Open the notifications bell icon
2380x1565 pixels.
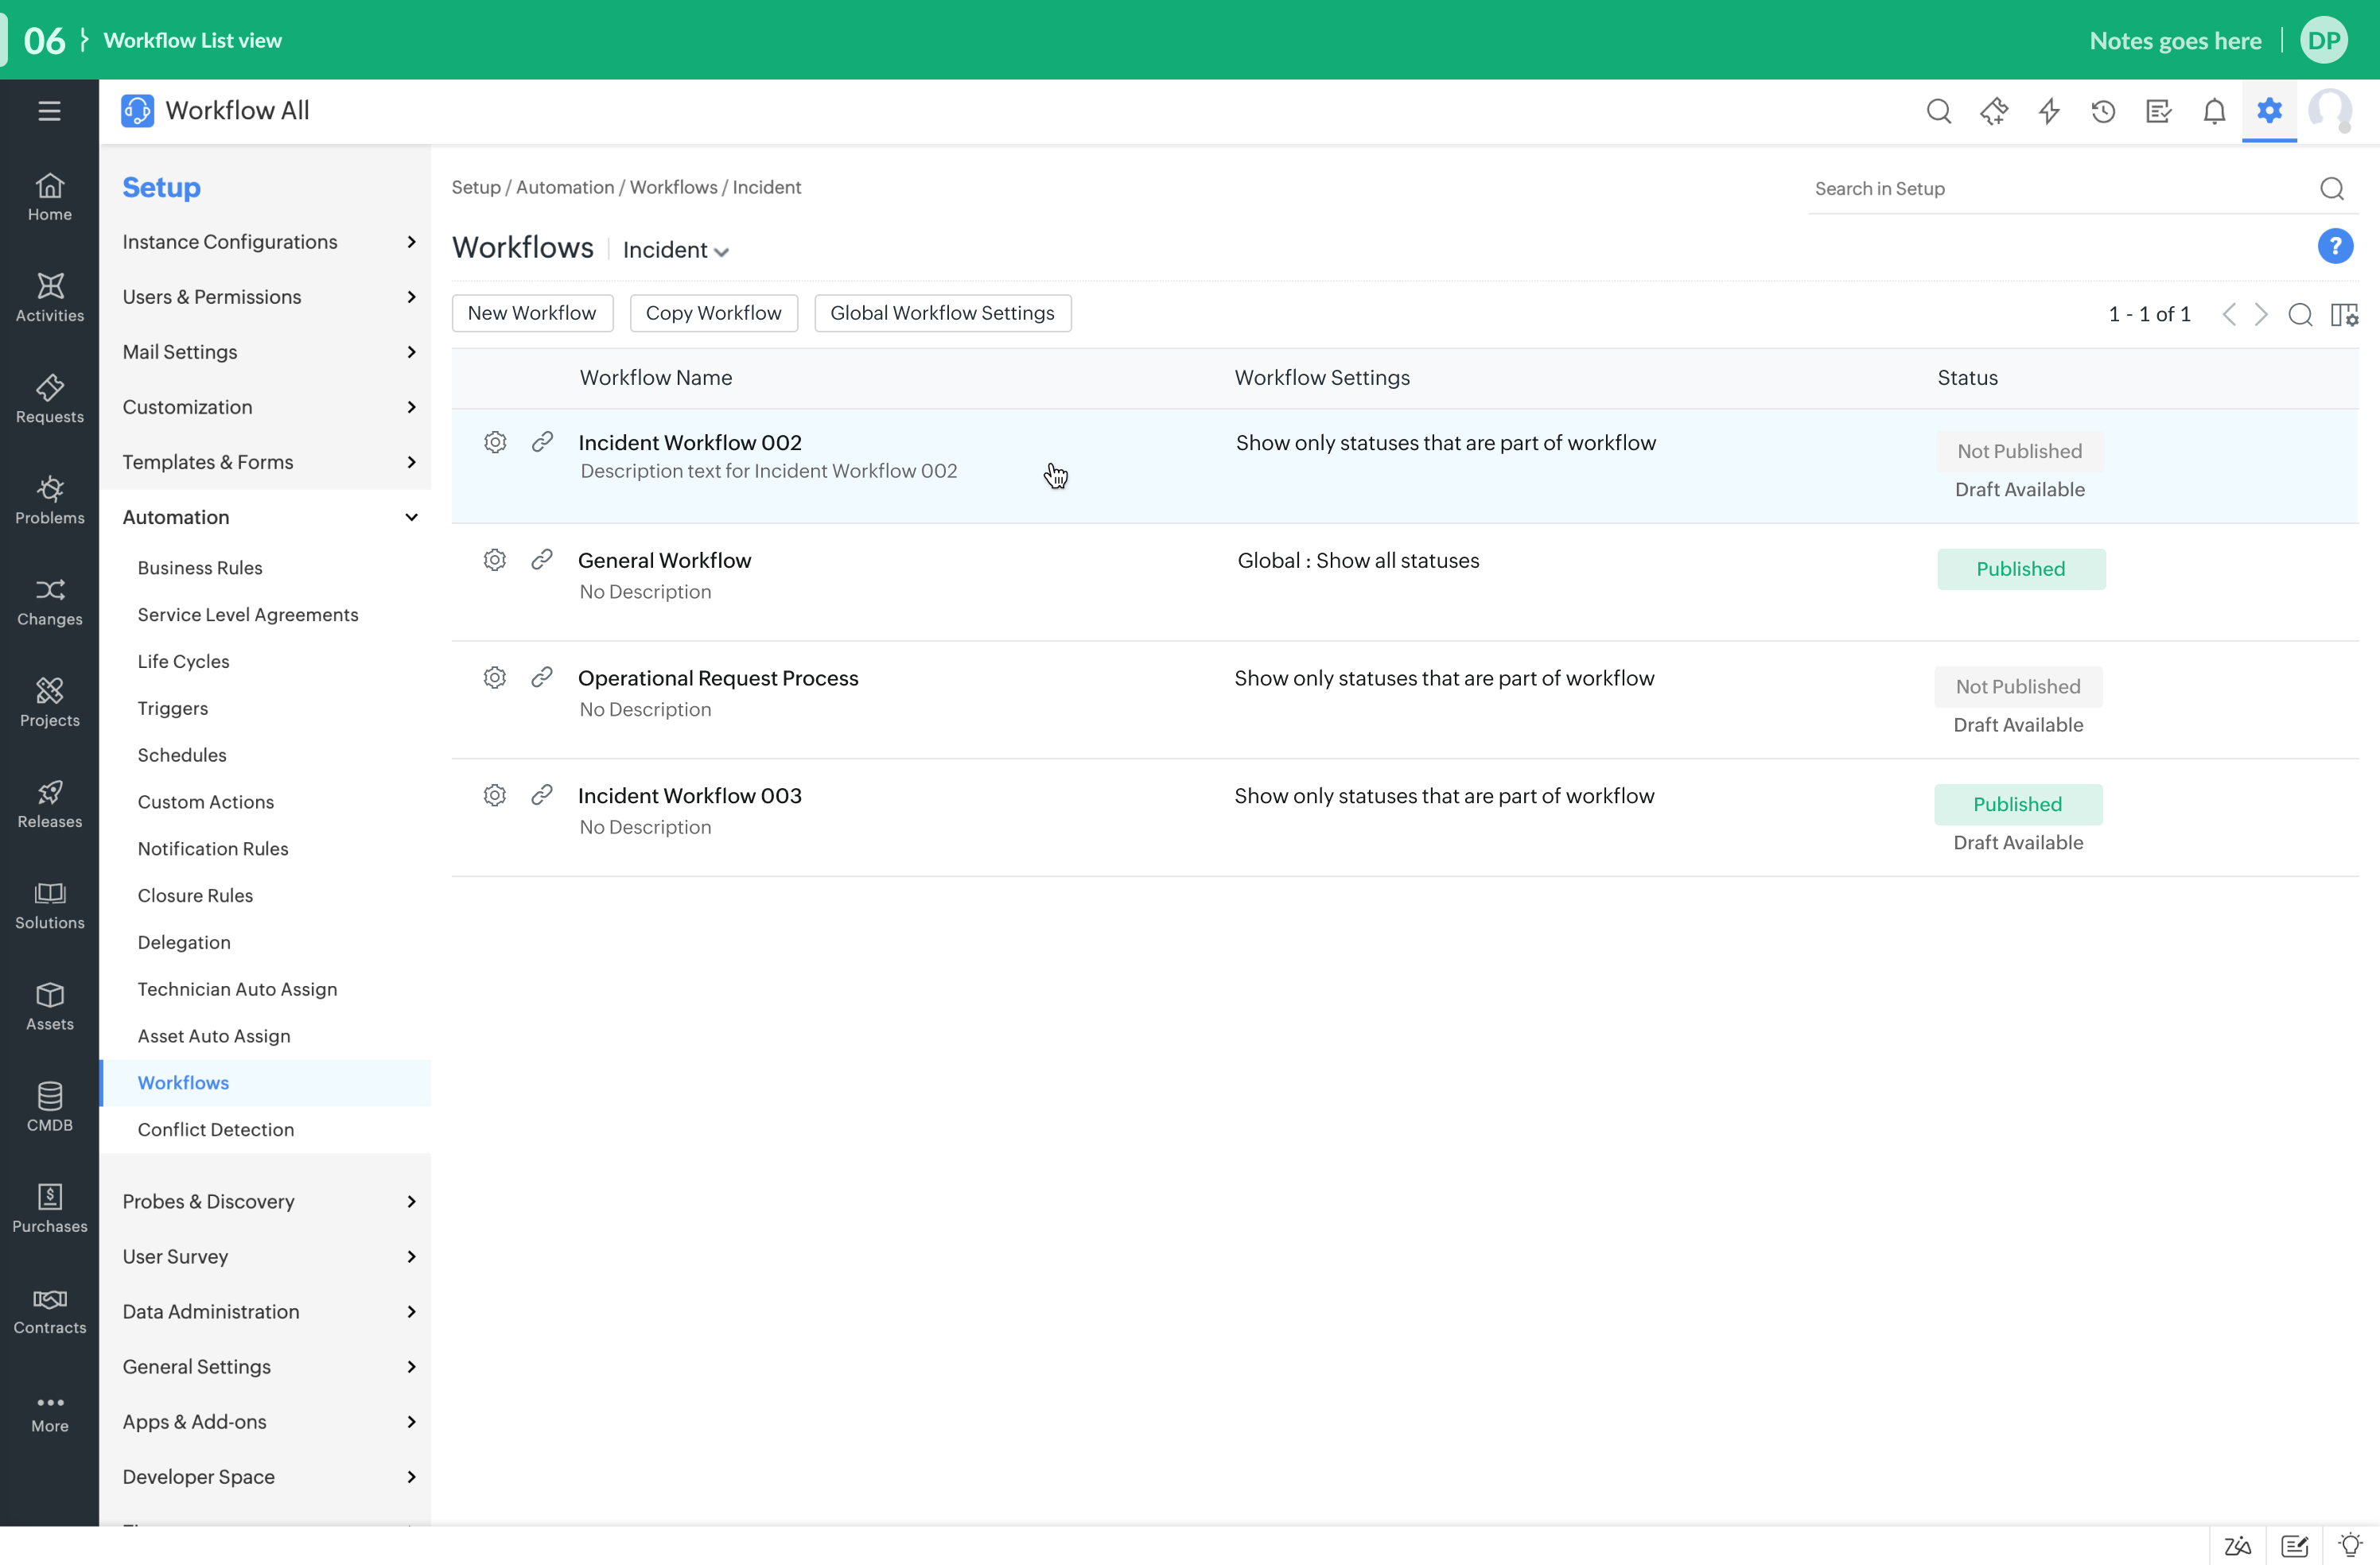point(2214,111)
